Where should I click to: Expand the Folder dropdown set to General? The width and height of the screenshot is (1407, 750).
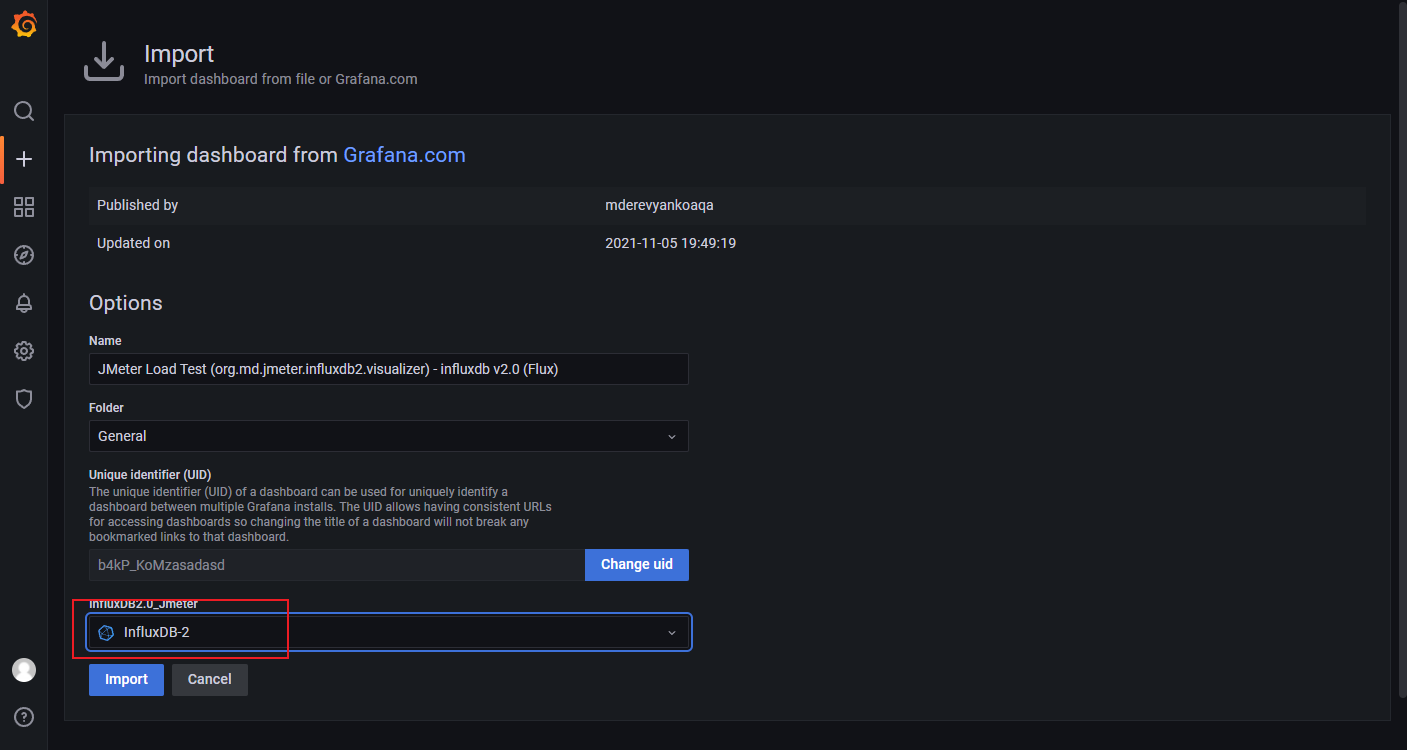coord(388,436)
